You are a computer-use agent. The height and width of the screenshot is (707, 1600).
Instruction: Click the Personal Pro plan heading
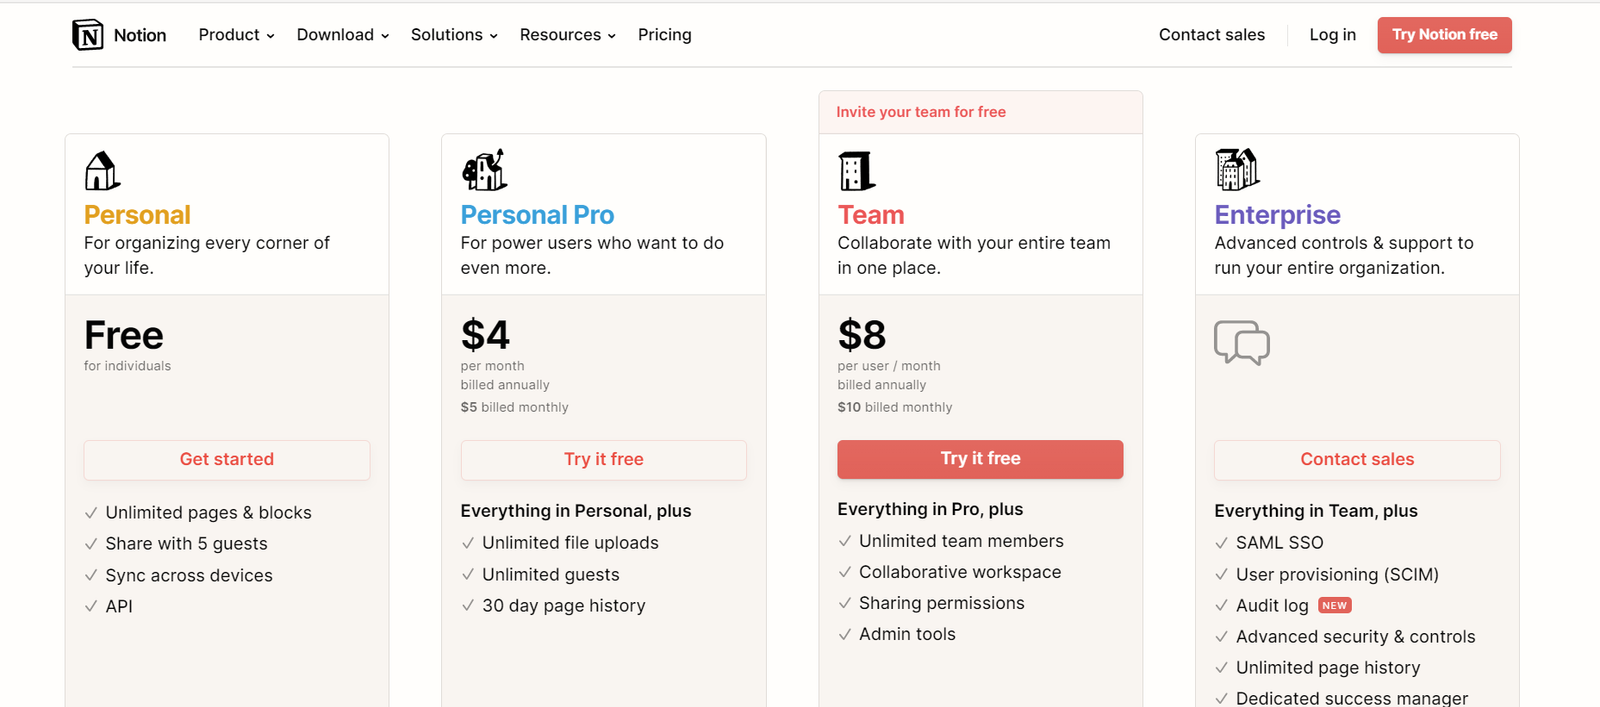(537, 215)
